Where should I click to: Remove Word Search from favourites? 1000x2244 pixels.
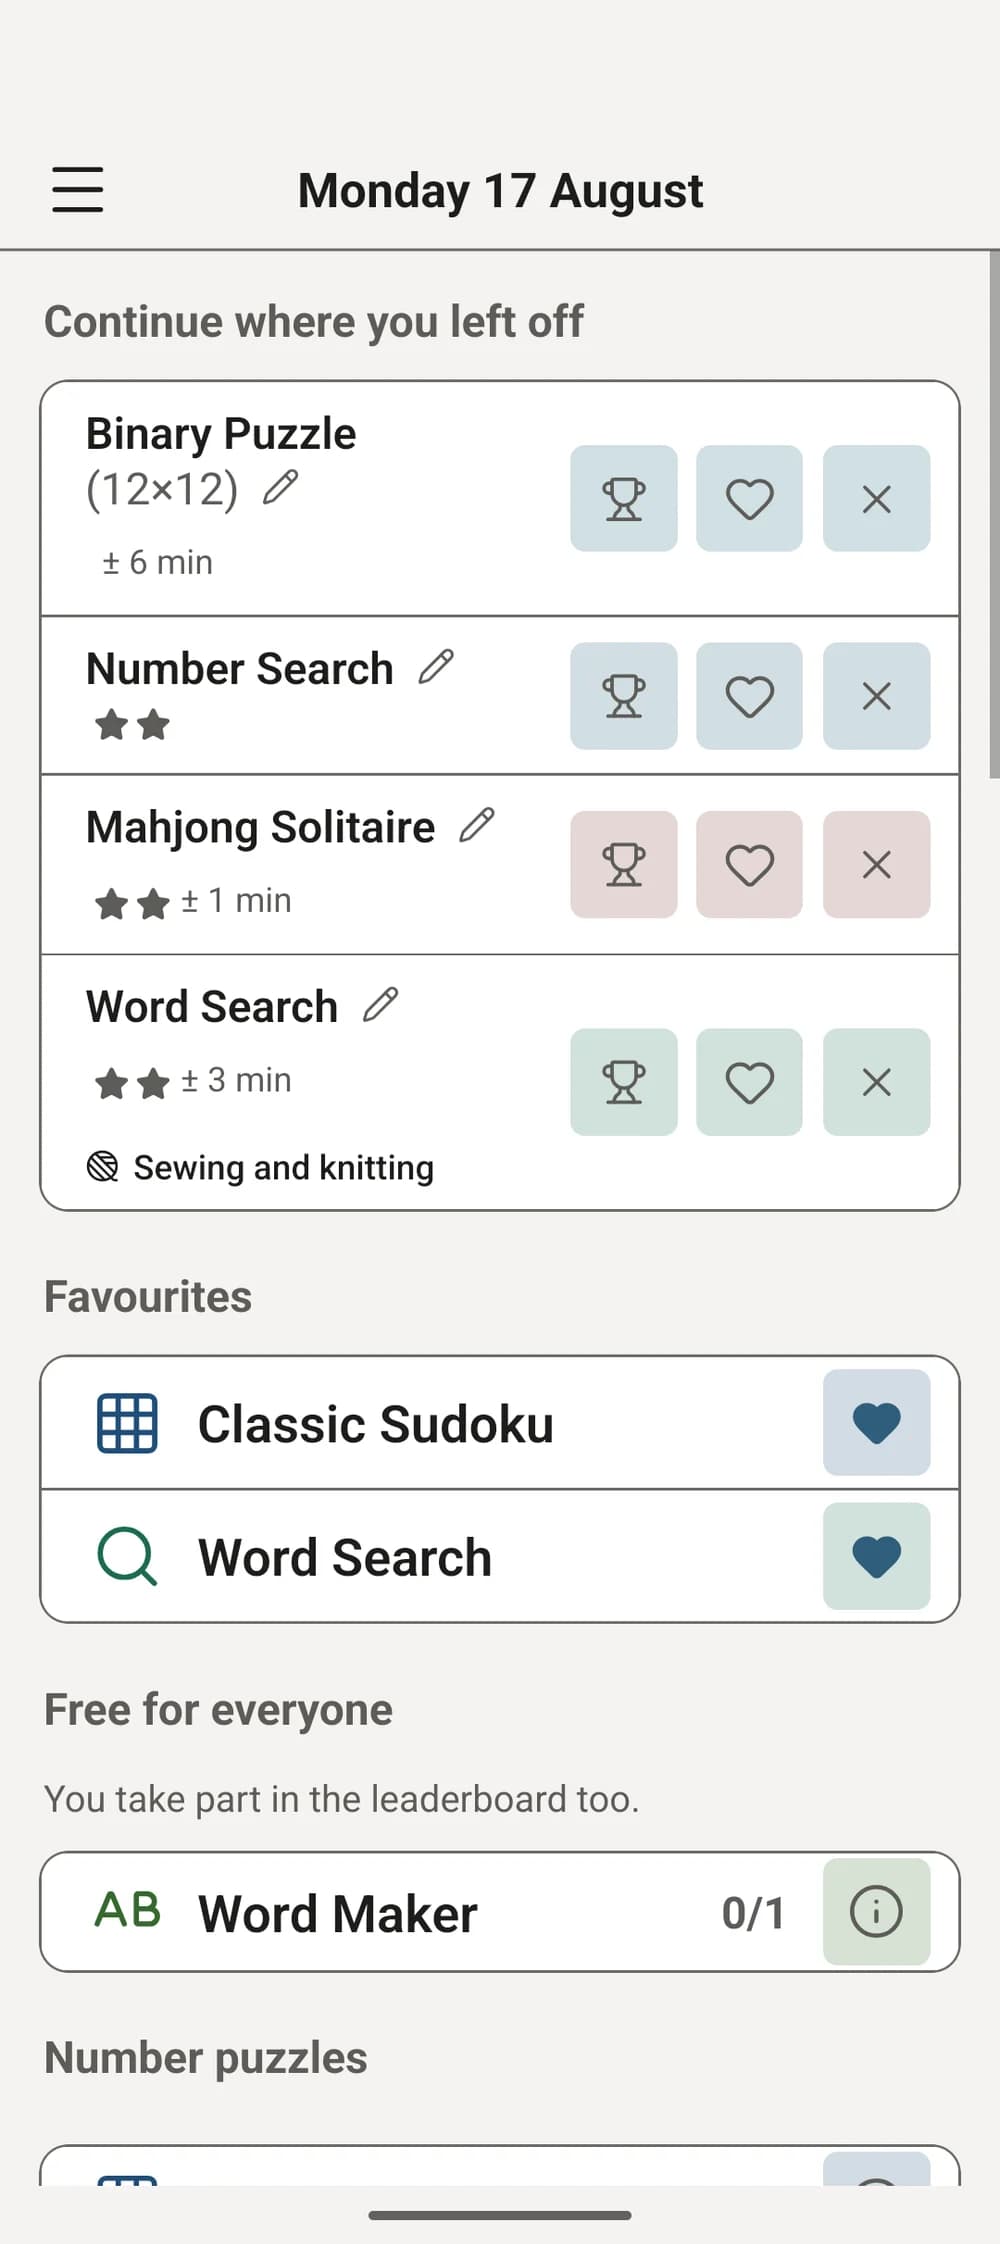877,1556
